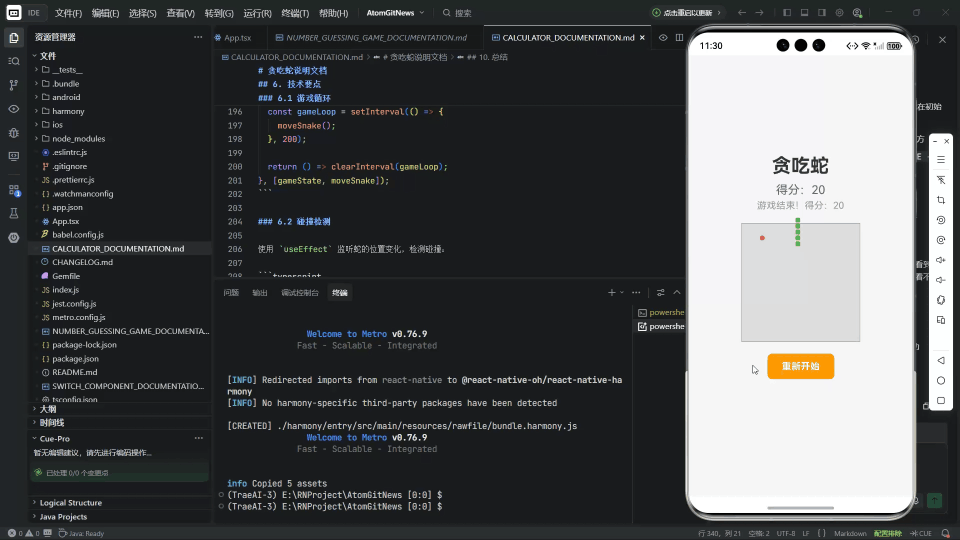
Task: Toggle emulator pointer-disabled icon
Action: tap(941, 180)
